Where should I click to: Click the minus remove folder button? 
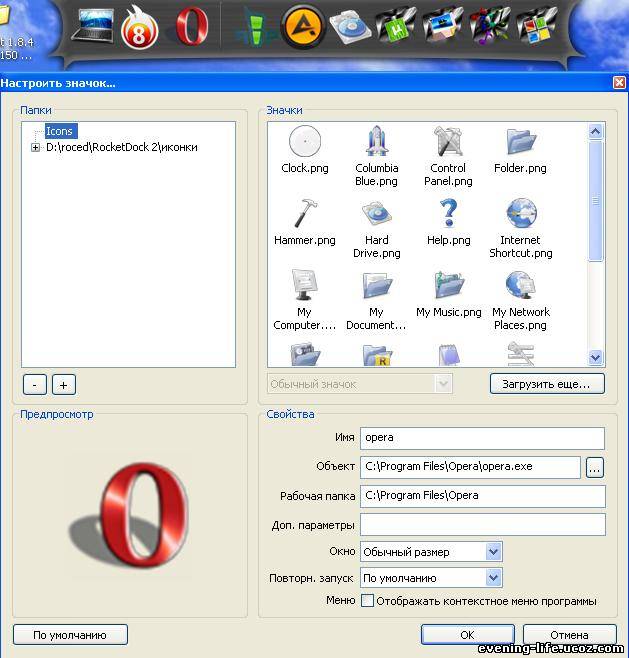(34, 385)
